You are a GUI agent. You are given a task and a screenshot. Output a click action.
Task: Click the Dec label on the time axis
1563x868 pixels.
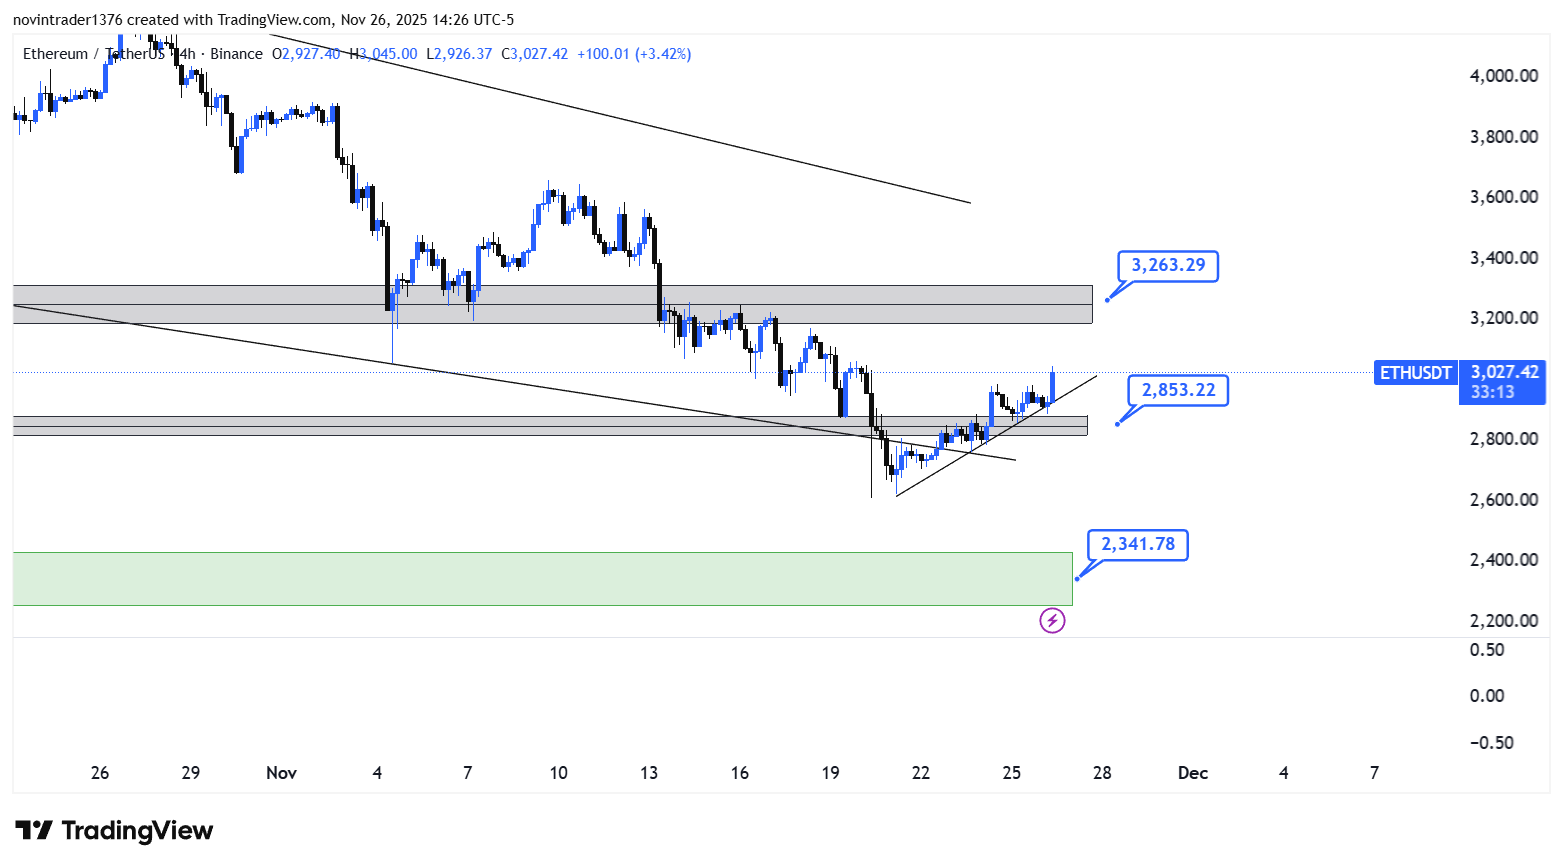pyautogui.click(x=1192, y=773)
